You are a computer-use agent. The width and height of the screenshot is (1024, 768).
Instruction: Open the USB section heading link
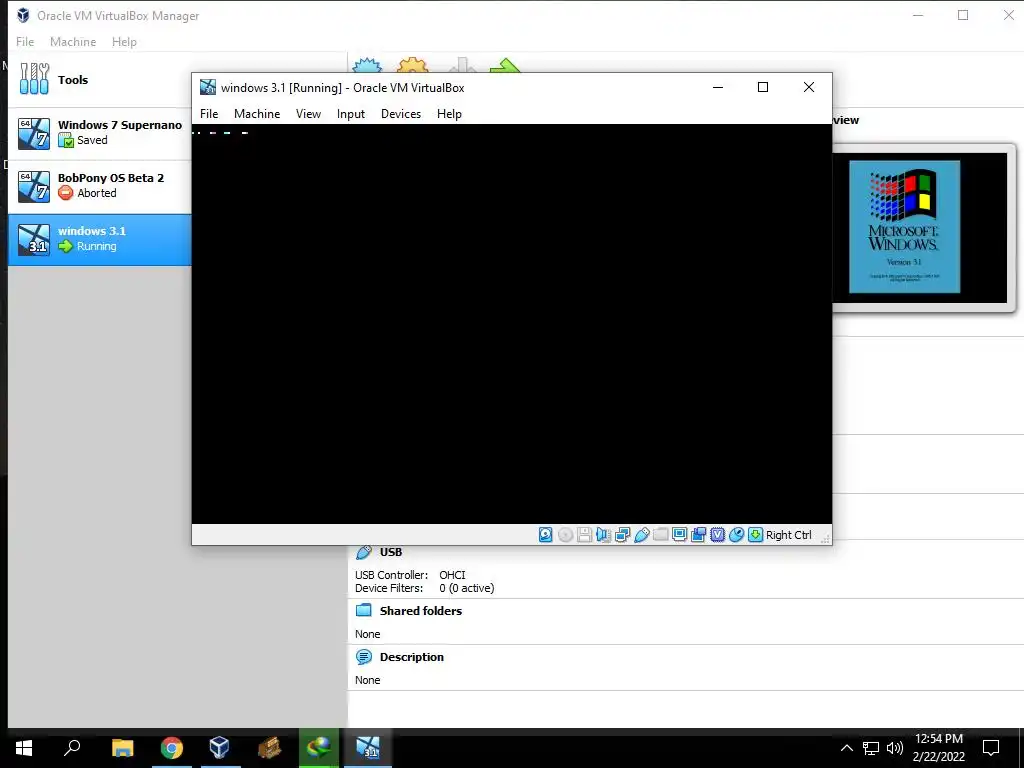tap(391, 552)
